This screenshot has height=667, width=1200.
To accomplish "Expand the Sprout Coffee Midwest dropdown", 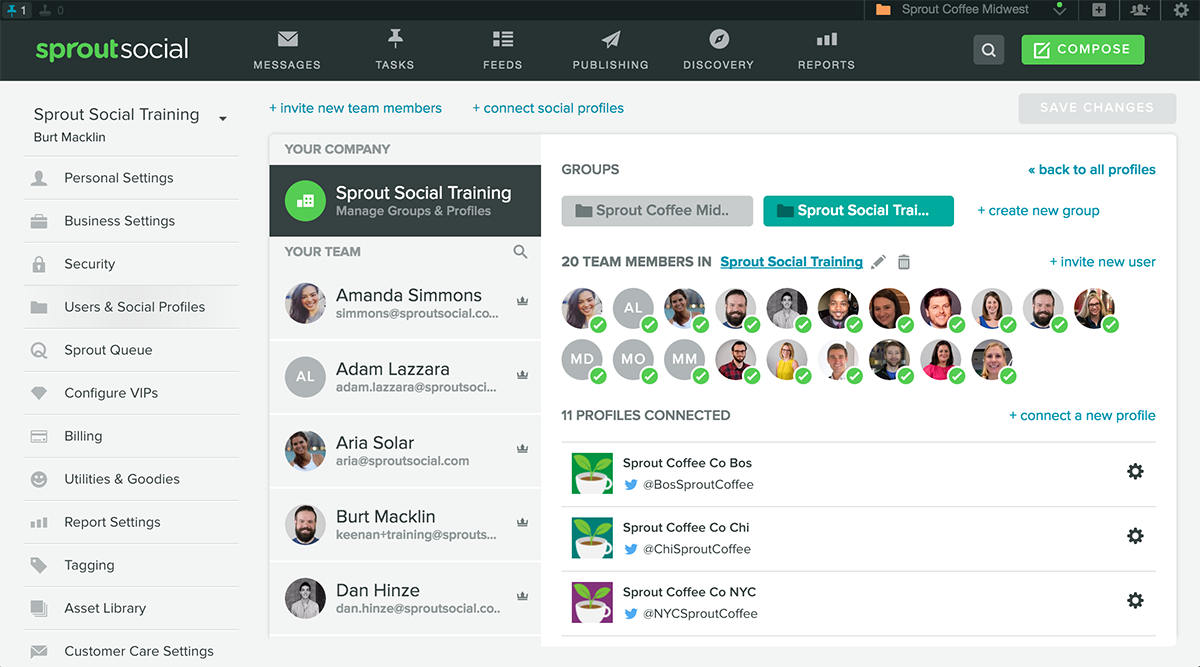I will pos(1062,10).
